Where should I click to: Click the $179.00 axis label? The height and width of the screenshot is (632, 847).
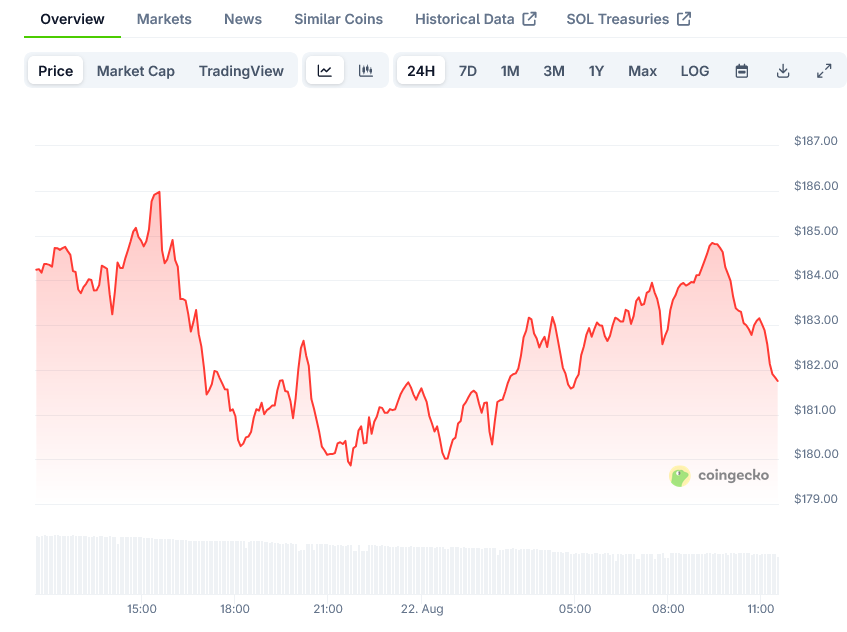click(x=816, y=499)
